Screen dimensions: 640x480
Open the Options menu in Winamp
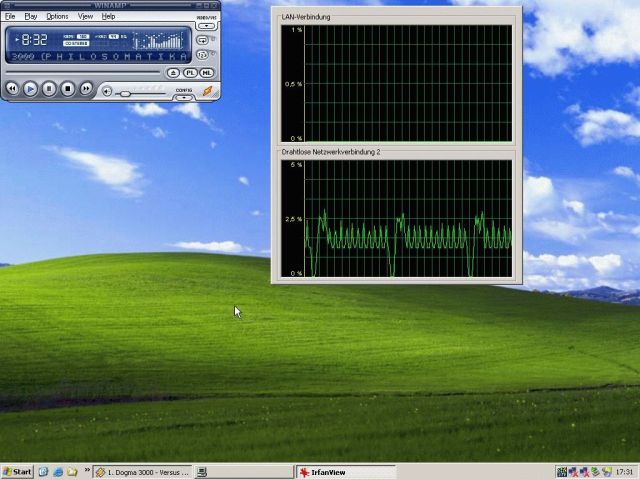point(57,16)
